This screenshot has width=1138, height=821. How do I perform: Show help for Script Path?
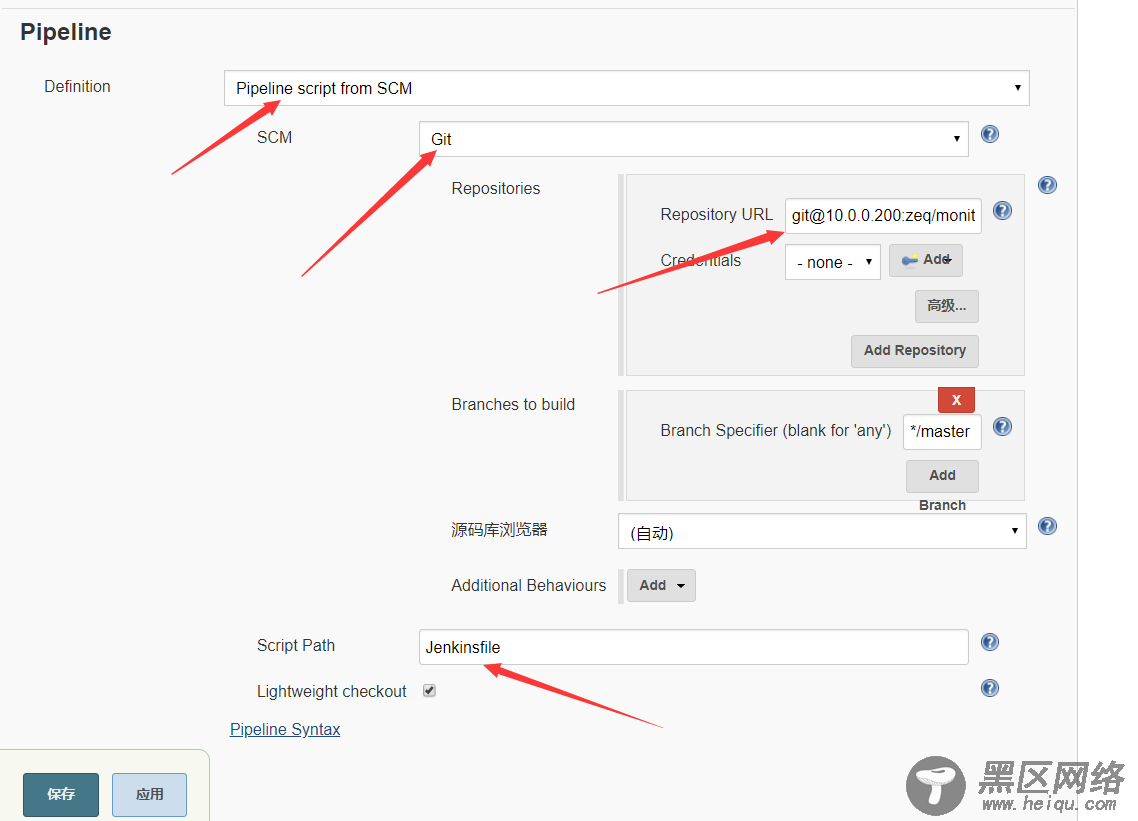point(989,642)
